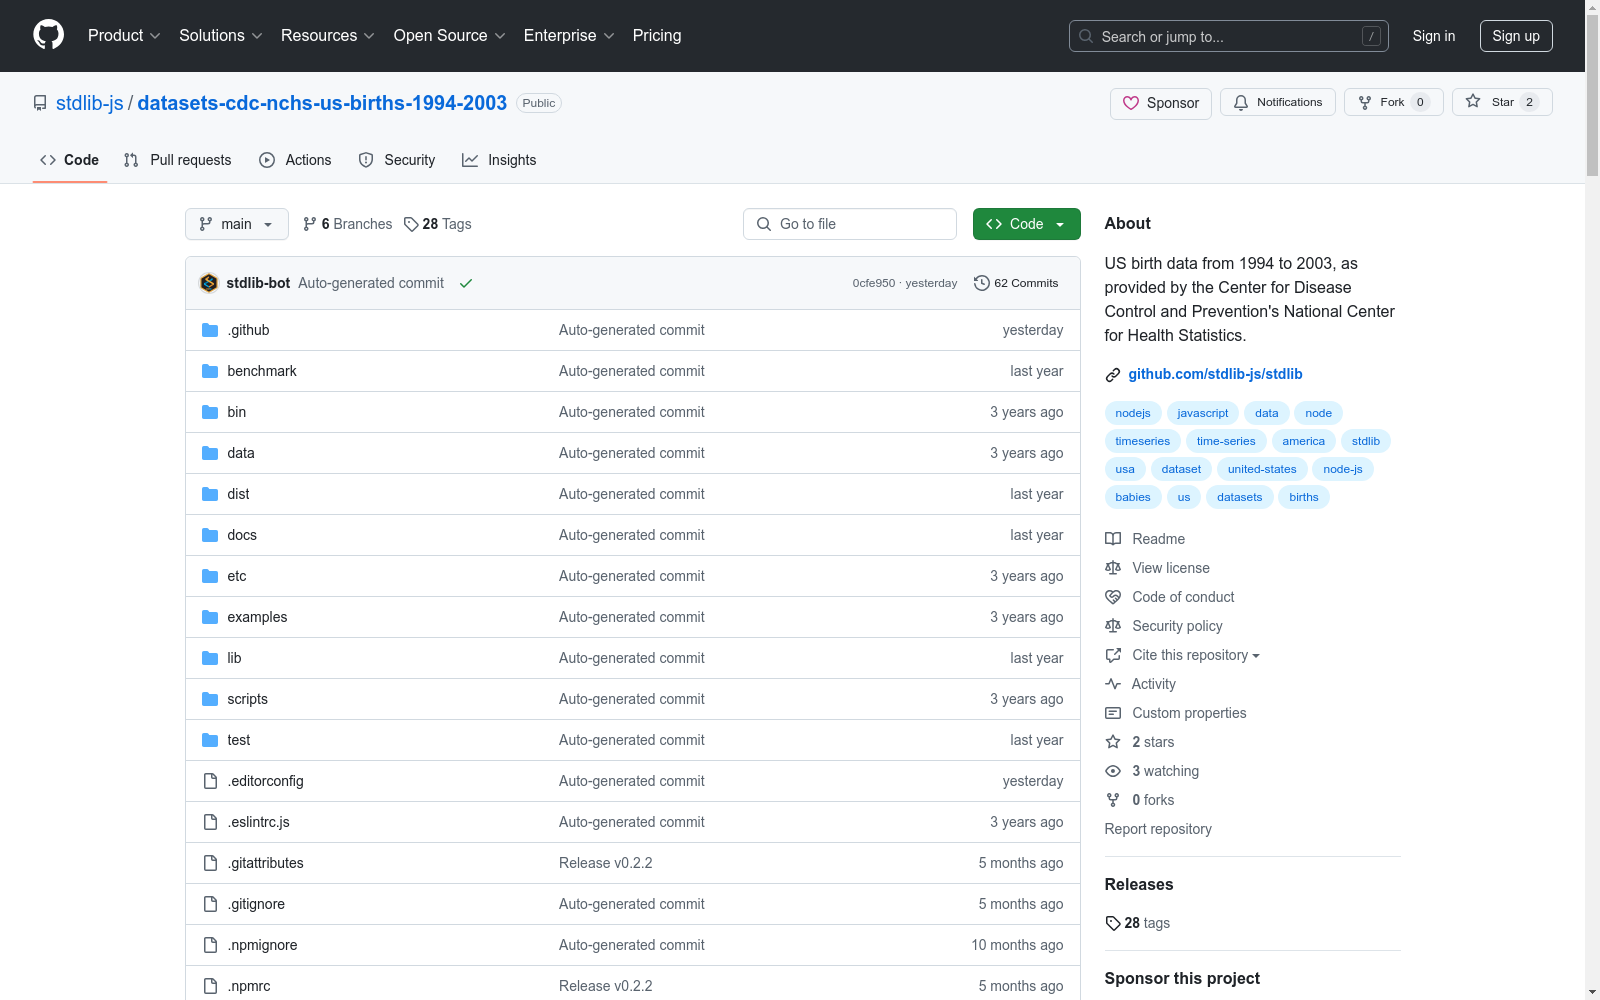
Task: Open the stdlib-js owner link
Action: pyautogui.click(x=89, y=103)
